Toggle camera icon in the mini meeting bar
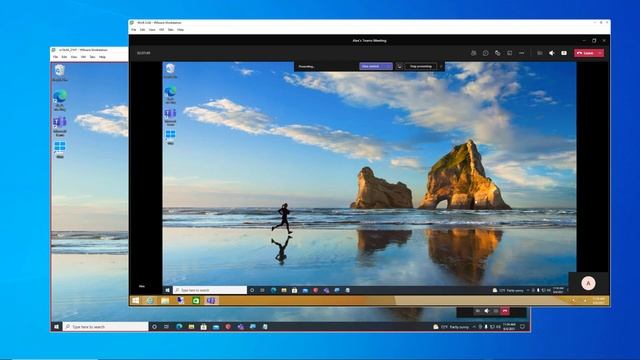This screenshot has width=640, height=360. point(478,311)
